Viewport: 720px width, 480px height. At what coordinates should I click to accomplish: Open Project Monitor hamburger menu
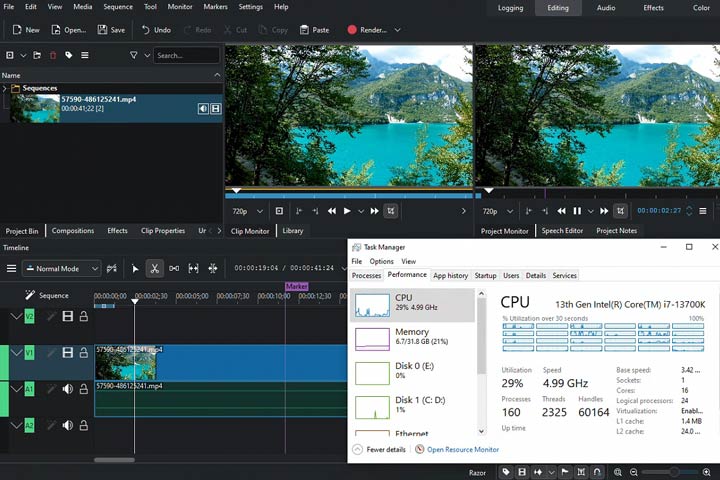703,211
